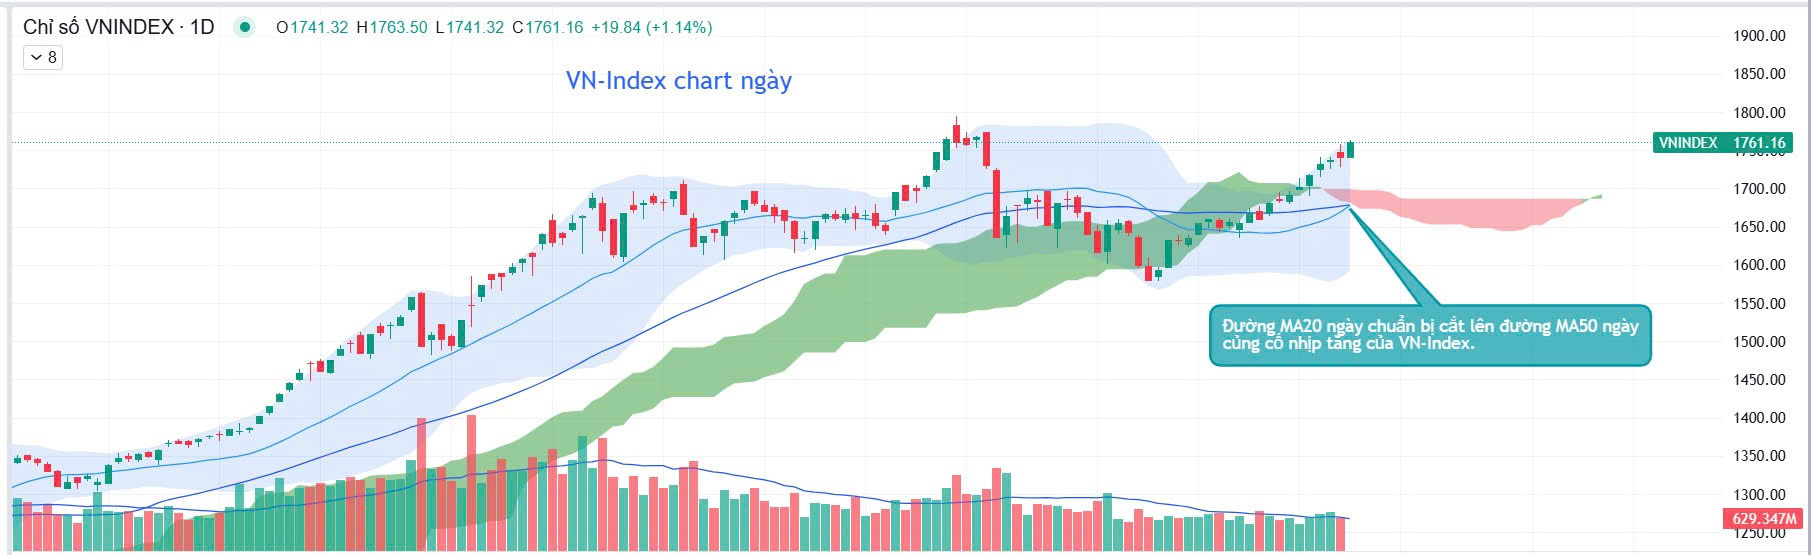The image size is (1811, 555).
Task: Click the VNINDEX 1761.16 price label
Action: coord(1721,143)
